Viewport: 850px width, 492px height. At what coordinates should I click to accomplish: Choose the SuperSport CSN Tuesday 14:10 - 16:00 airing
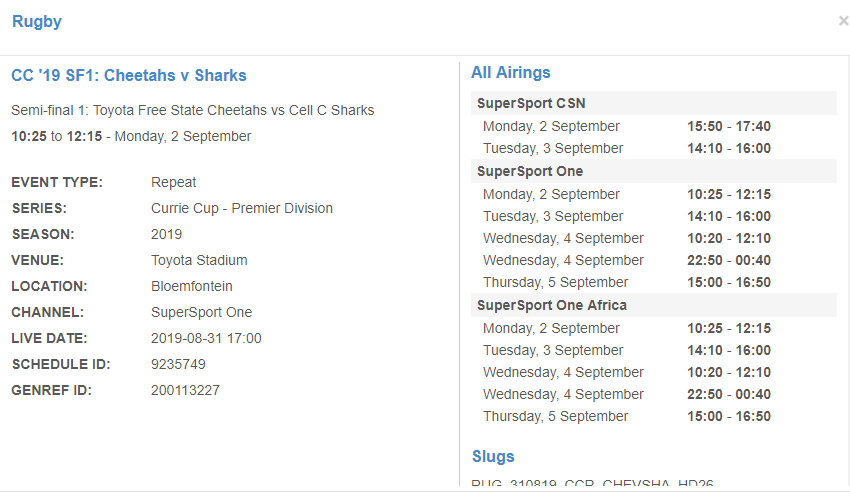pos(728,148)
